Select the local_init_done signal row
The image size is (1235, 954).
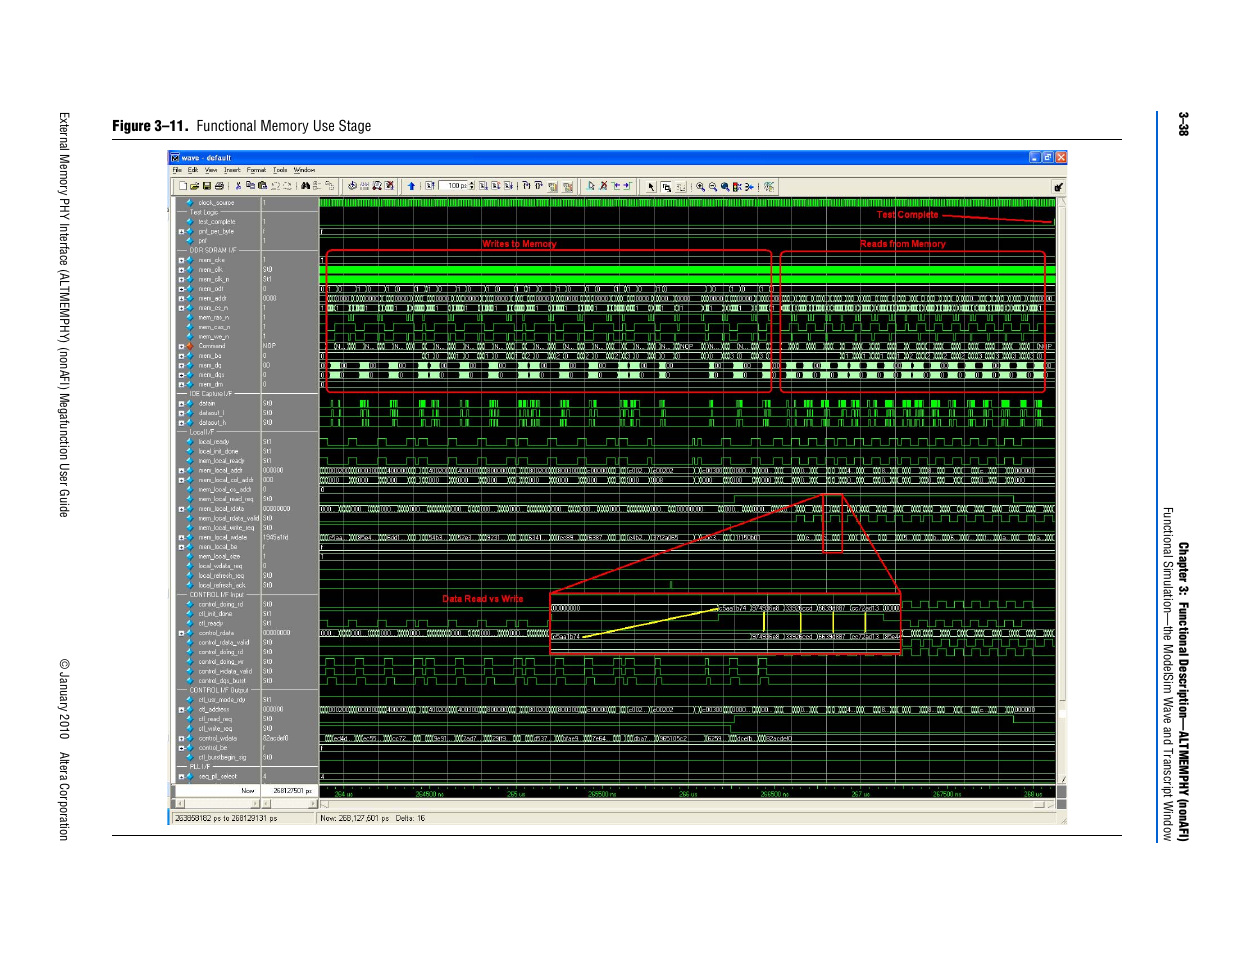point(218,451)
